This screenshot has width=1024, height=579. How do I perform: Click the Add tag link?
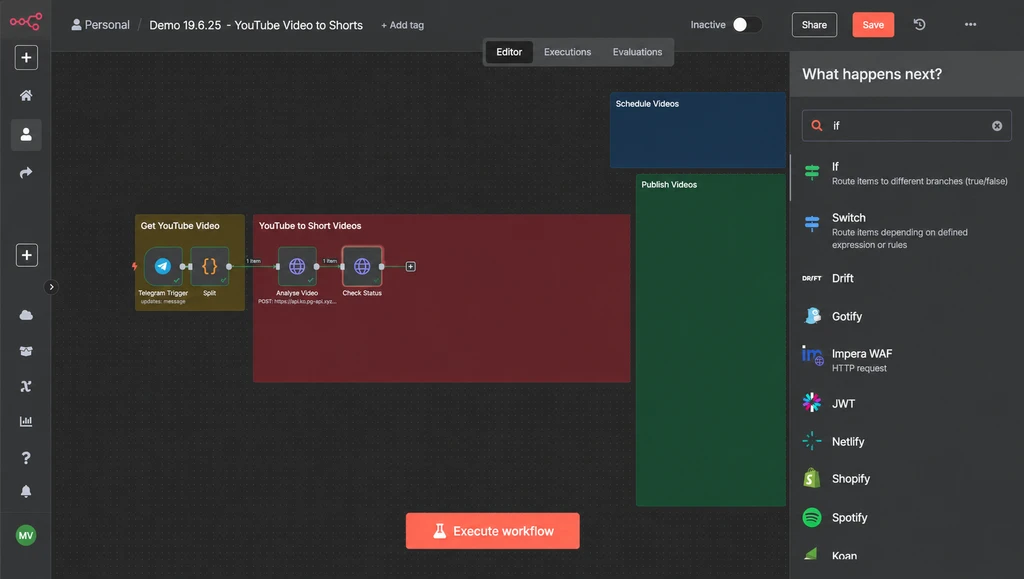(x=402, y=25)
